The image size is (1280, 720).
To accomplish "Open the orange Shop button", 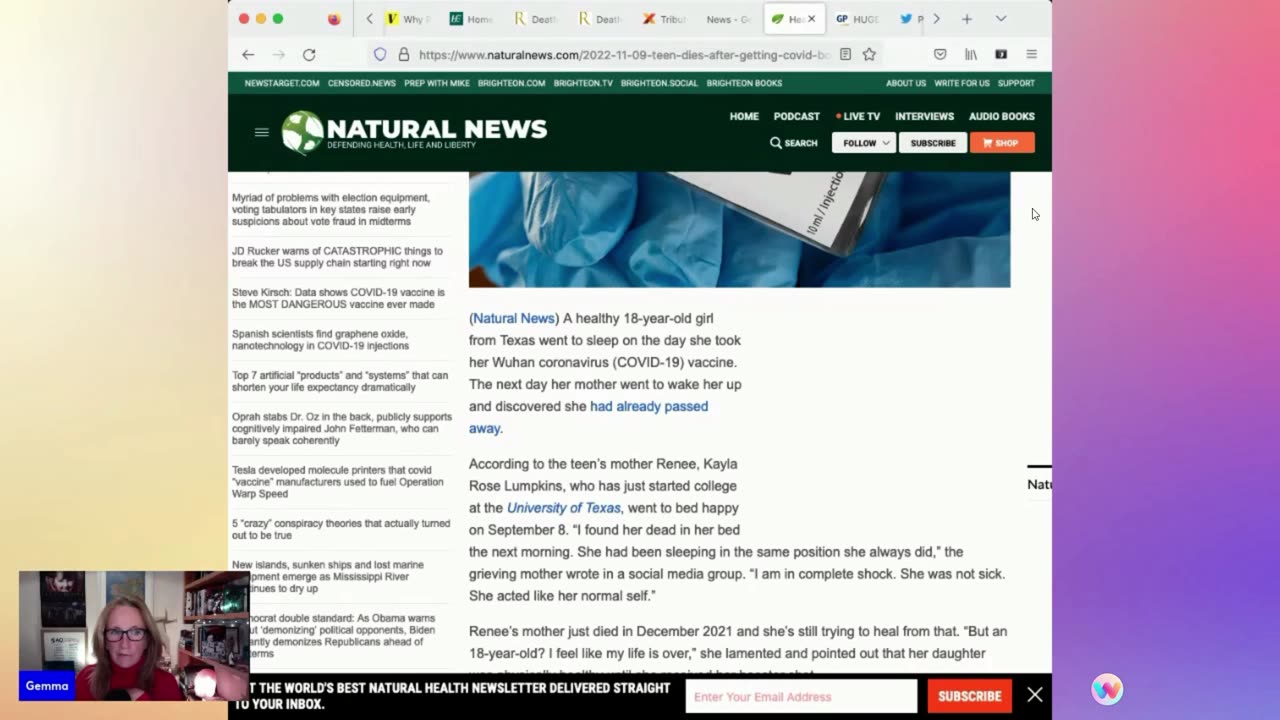I will click(x=1002, y=143).
